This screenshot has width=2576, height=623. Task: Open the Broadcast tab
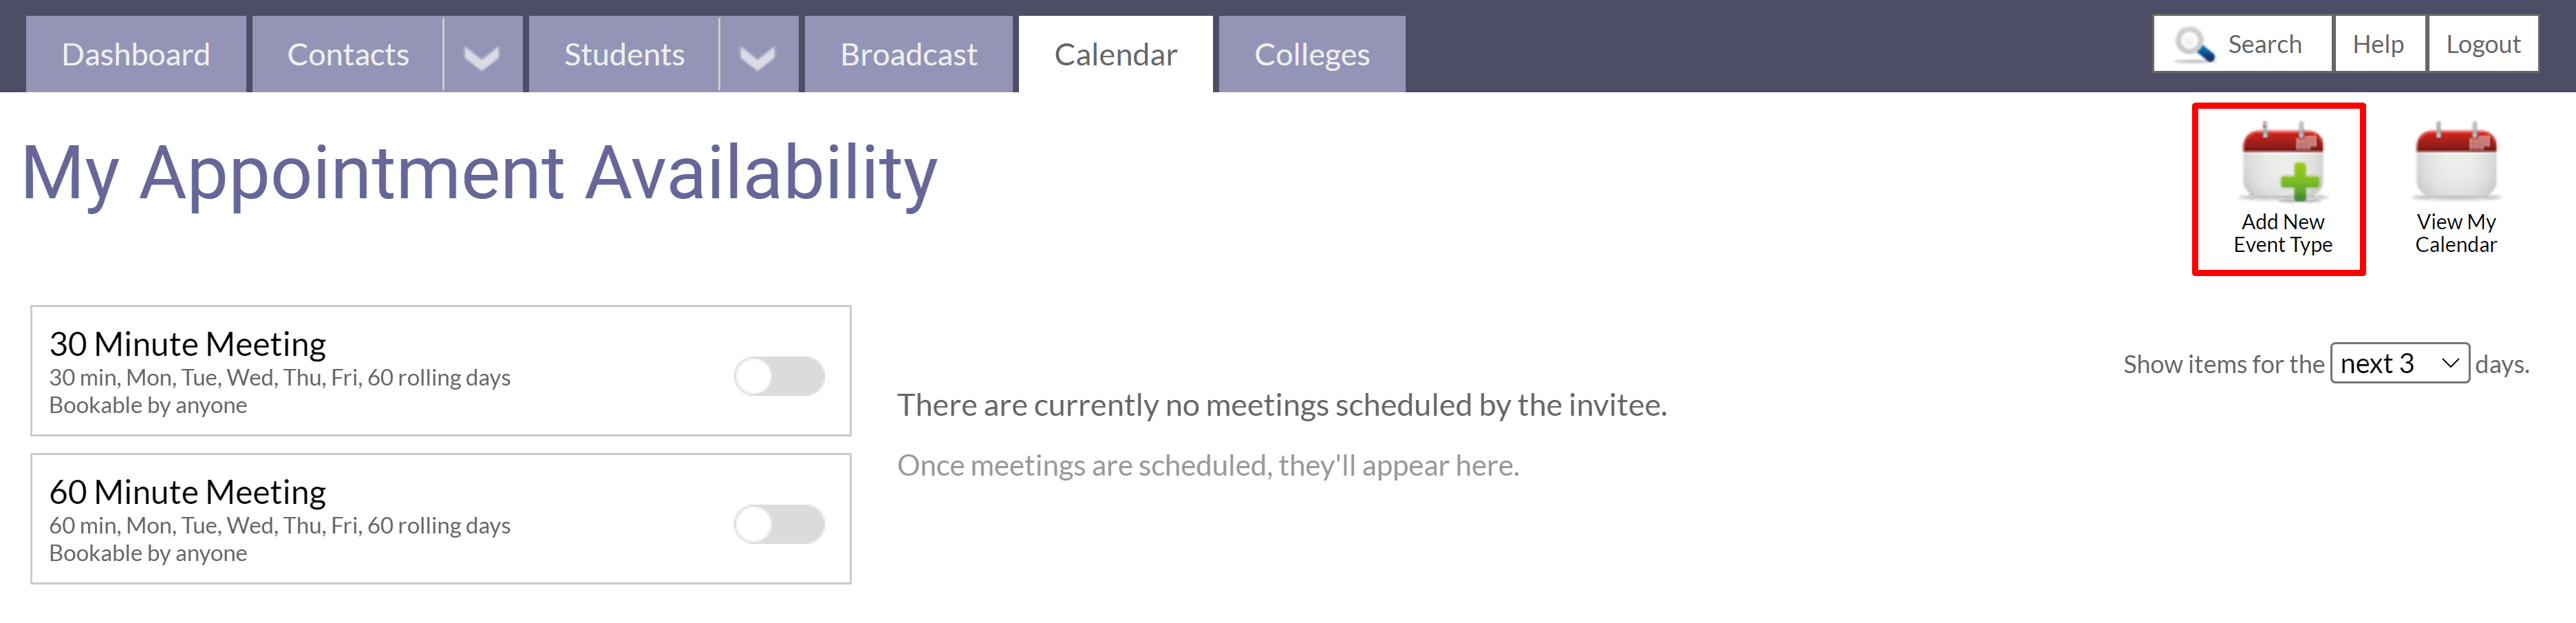pyautogui.click(x=908, y=55)
